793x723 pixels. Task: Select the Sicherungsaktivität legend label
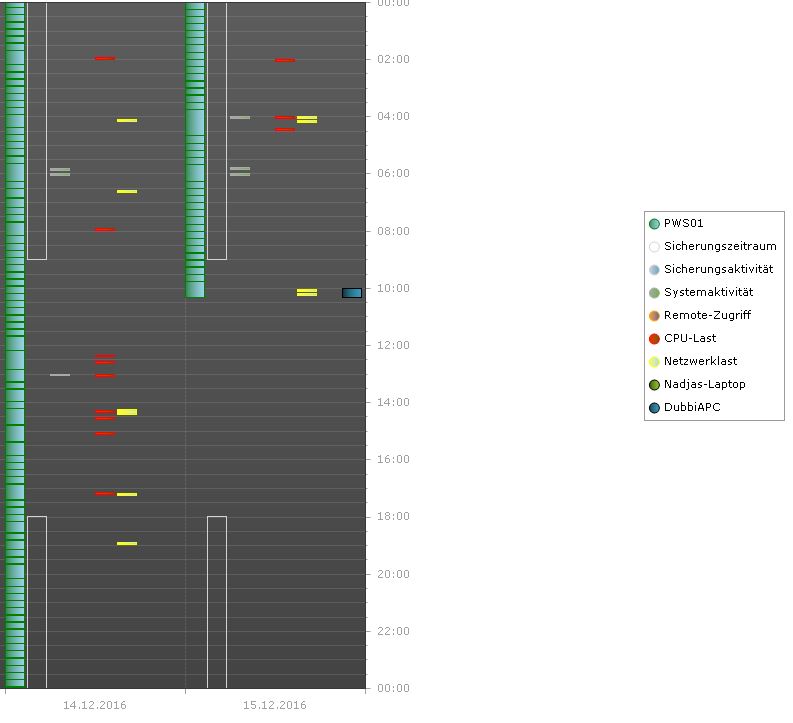click(x=718, y=269)
